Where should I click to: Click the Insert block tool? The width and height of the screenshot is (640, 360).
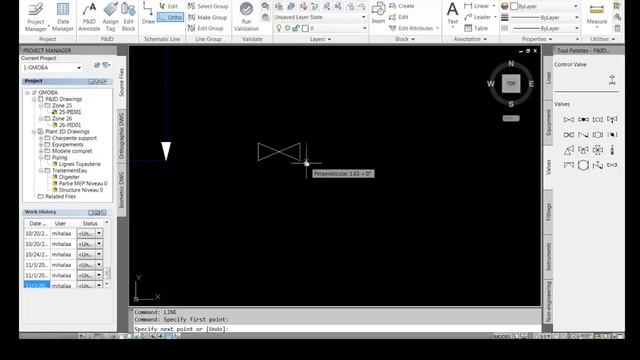pos(378,13)
